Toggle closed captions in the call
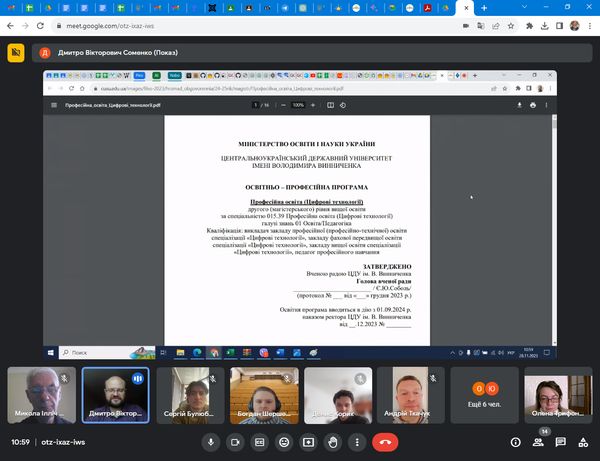600x461 pixels. pyautogui.click(x=260, y=441)
